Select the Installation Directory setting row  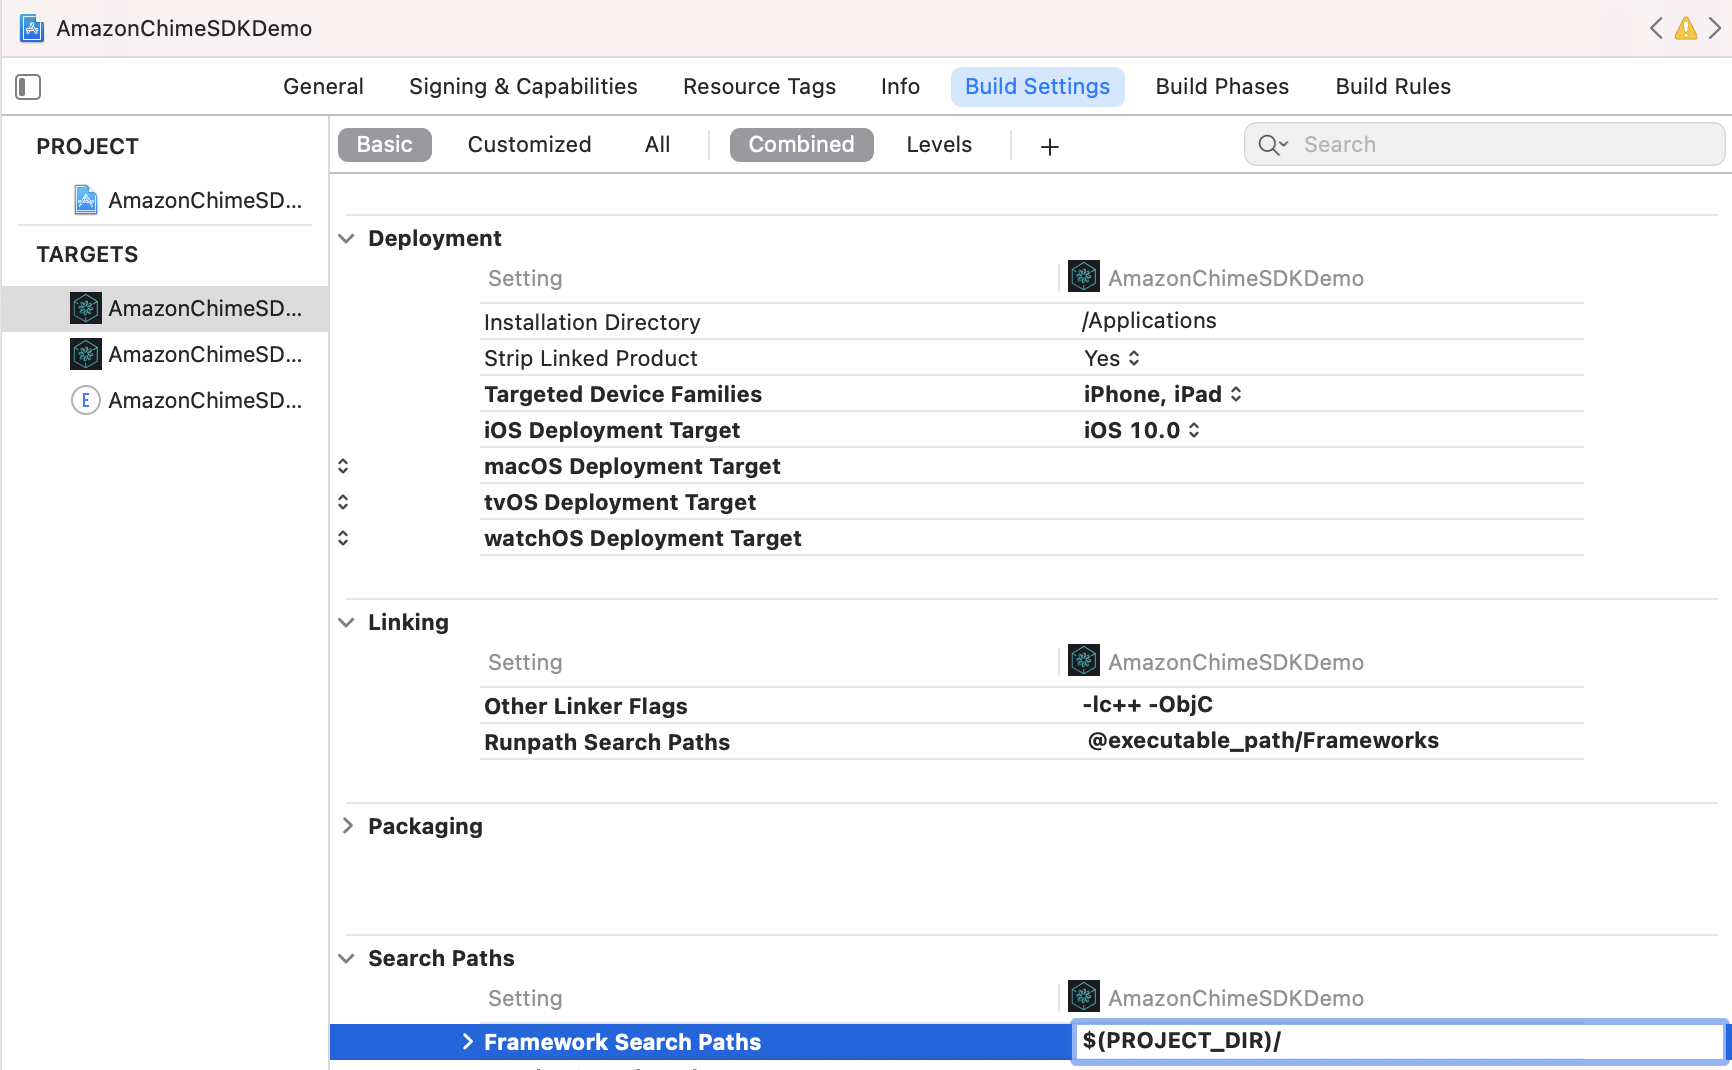coord(1032,322)
